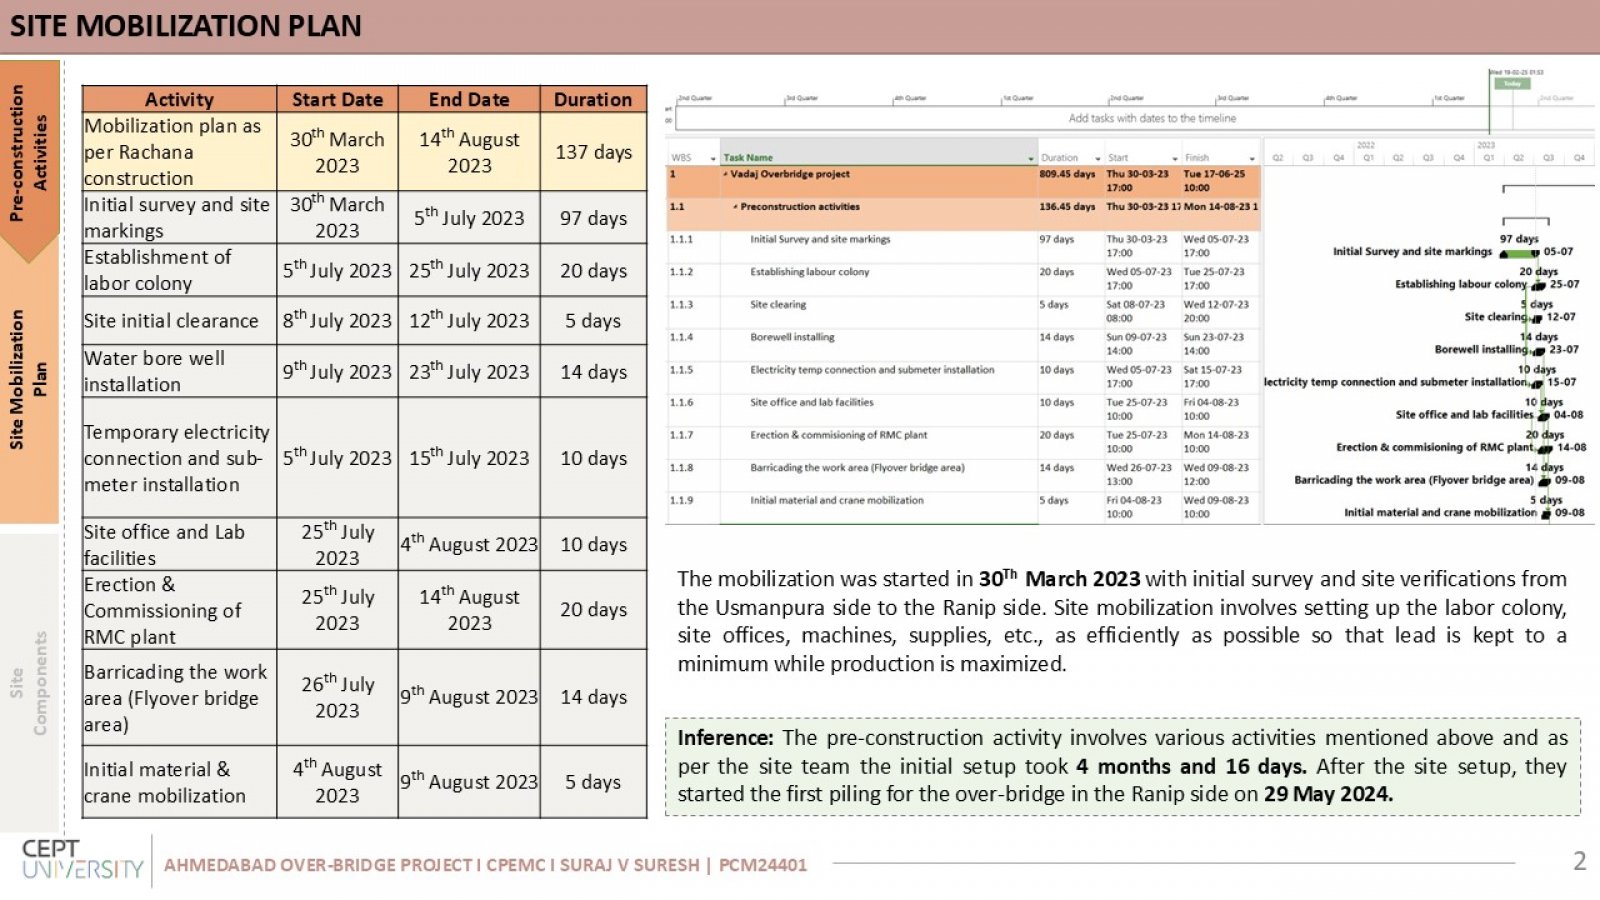Click the '26th July 2023' start date cell

(x=337, y=698)
